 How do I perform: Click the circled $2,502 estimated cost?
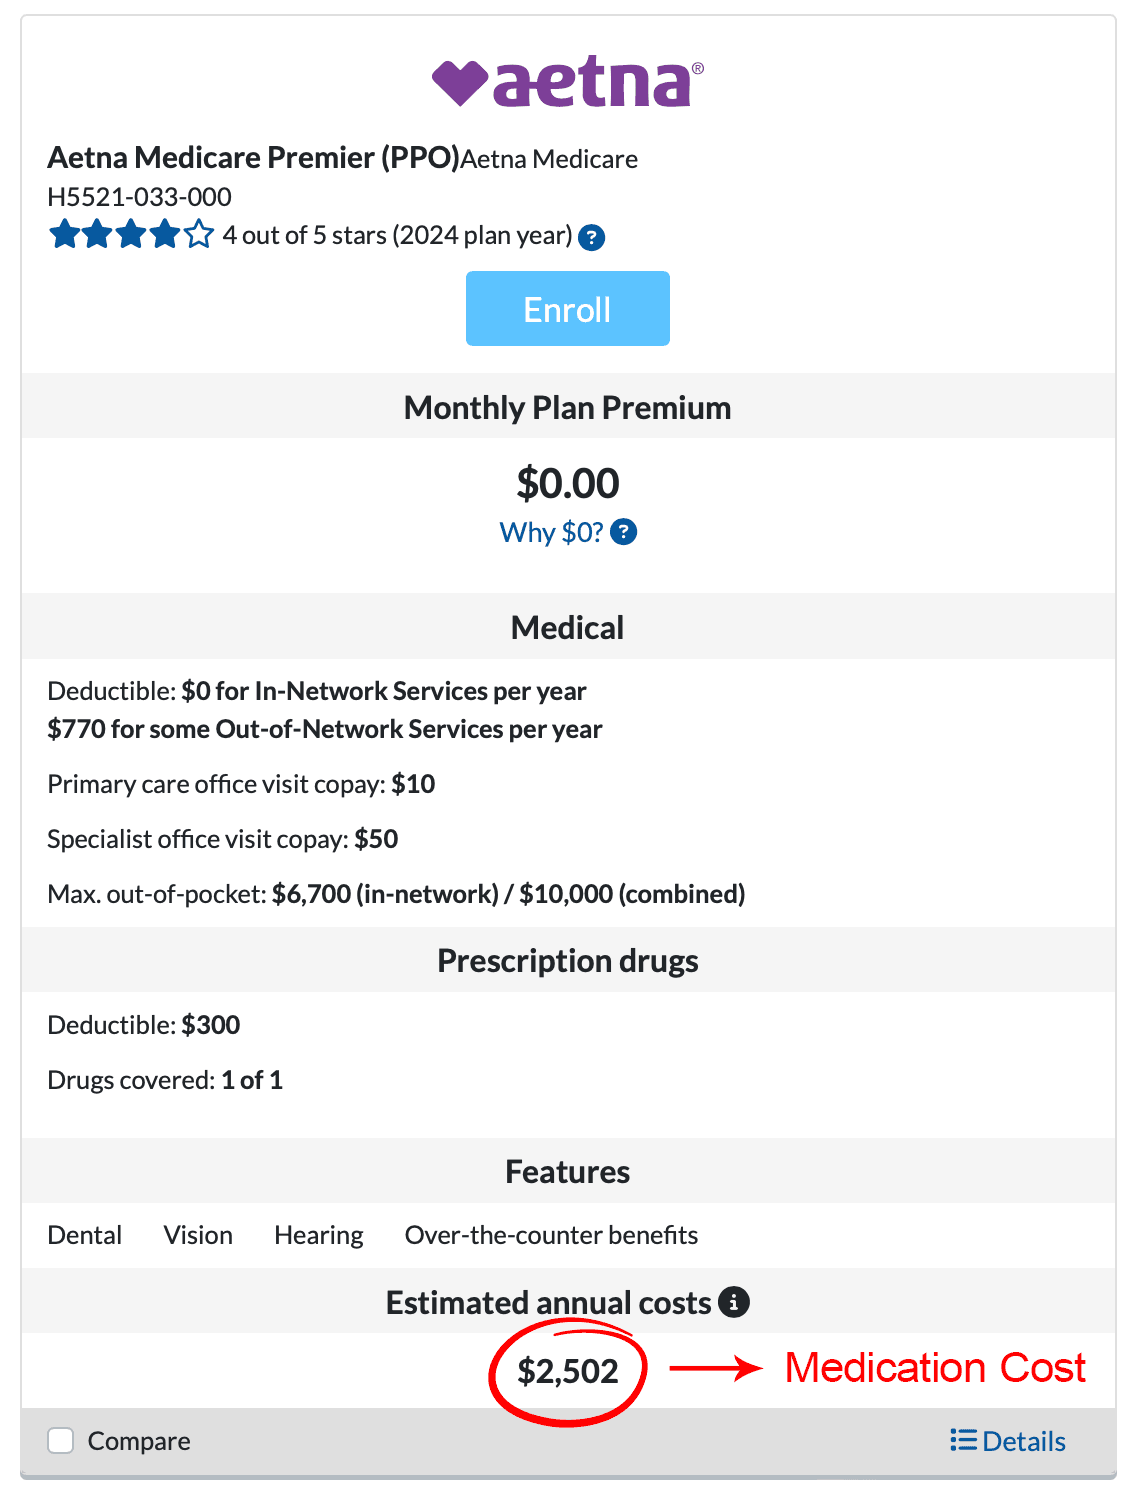[x=568, y=1371]
